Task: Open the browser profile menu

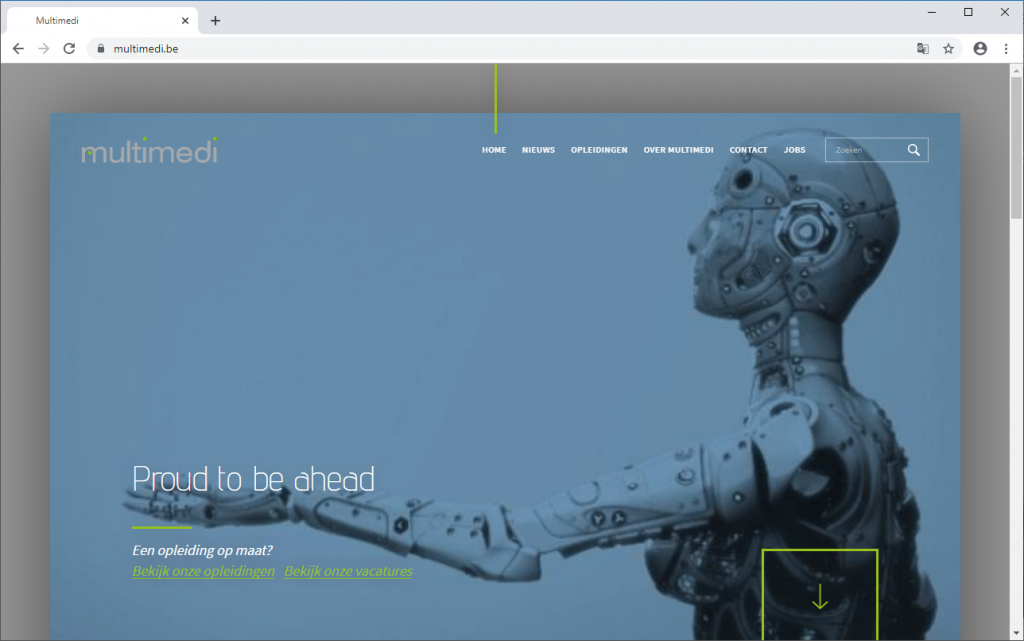Action: (980, 48)
